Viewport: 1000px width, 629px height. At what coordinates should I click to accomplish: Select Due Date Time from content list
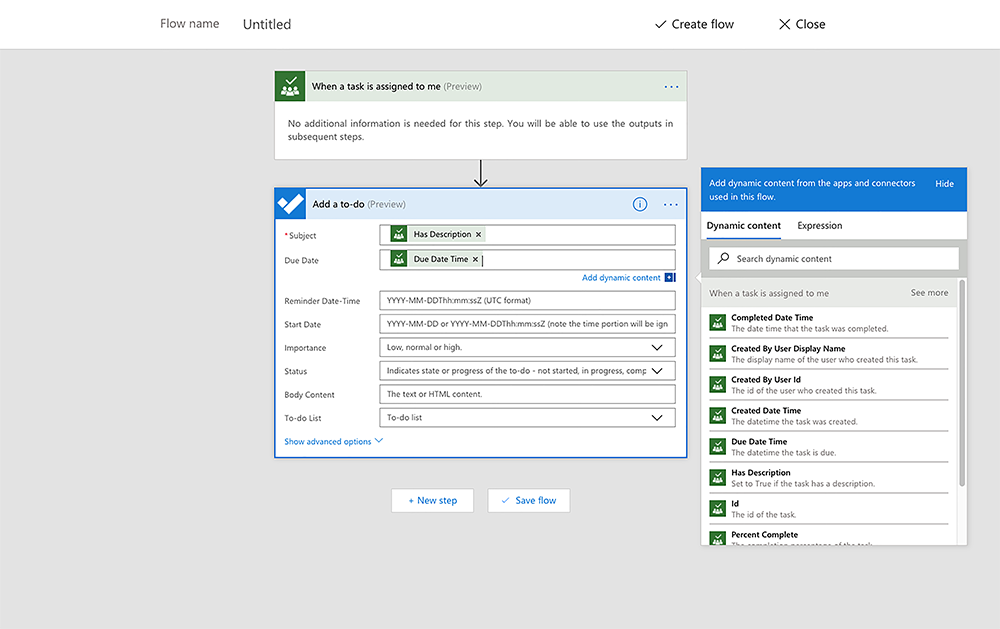coord(829,447)
